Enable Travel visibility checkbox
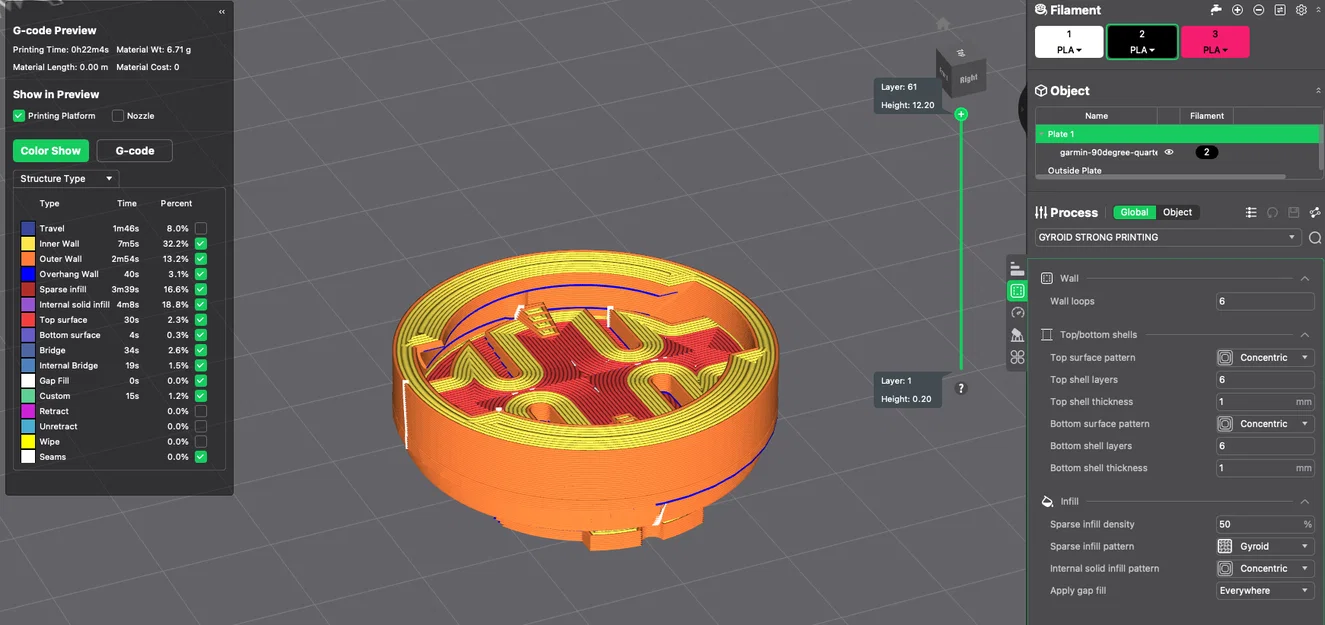1325x625 pixels. pos(201,228)
